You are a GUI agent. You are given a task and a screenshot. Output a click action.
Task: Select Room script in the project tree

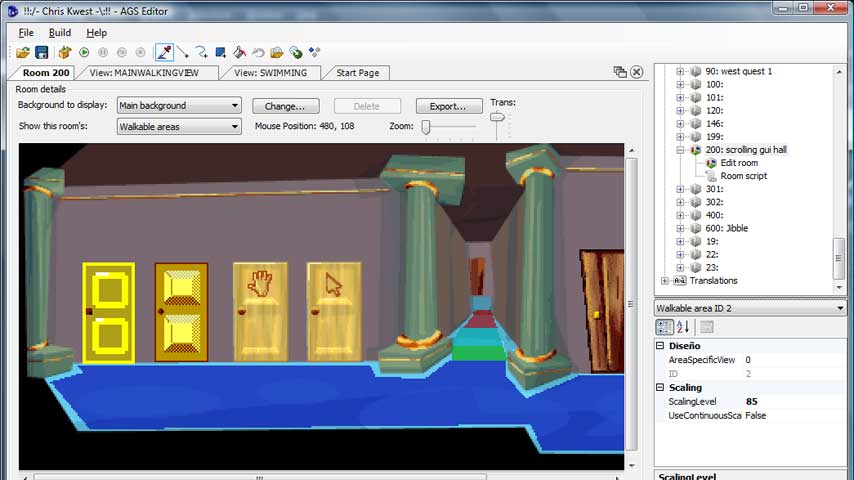pyautogui.click(x=743, y=176)
